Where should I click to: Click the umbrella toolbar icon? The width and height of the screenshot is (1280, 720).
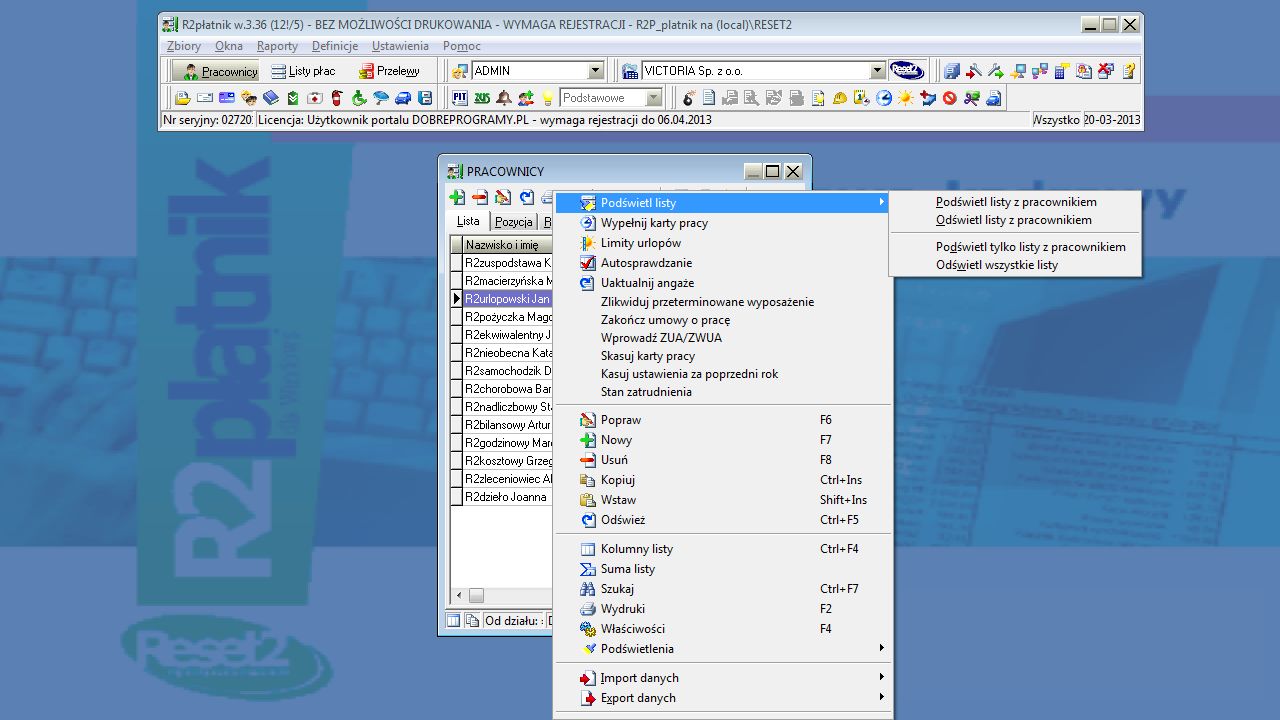coord(381,98)
